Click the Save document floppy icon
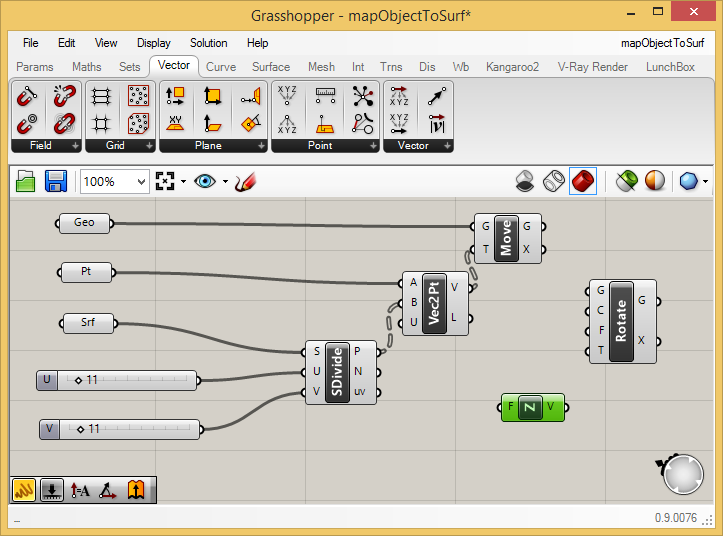The width and height of the screenshot is (723, 536). pos(56,181)
